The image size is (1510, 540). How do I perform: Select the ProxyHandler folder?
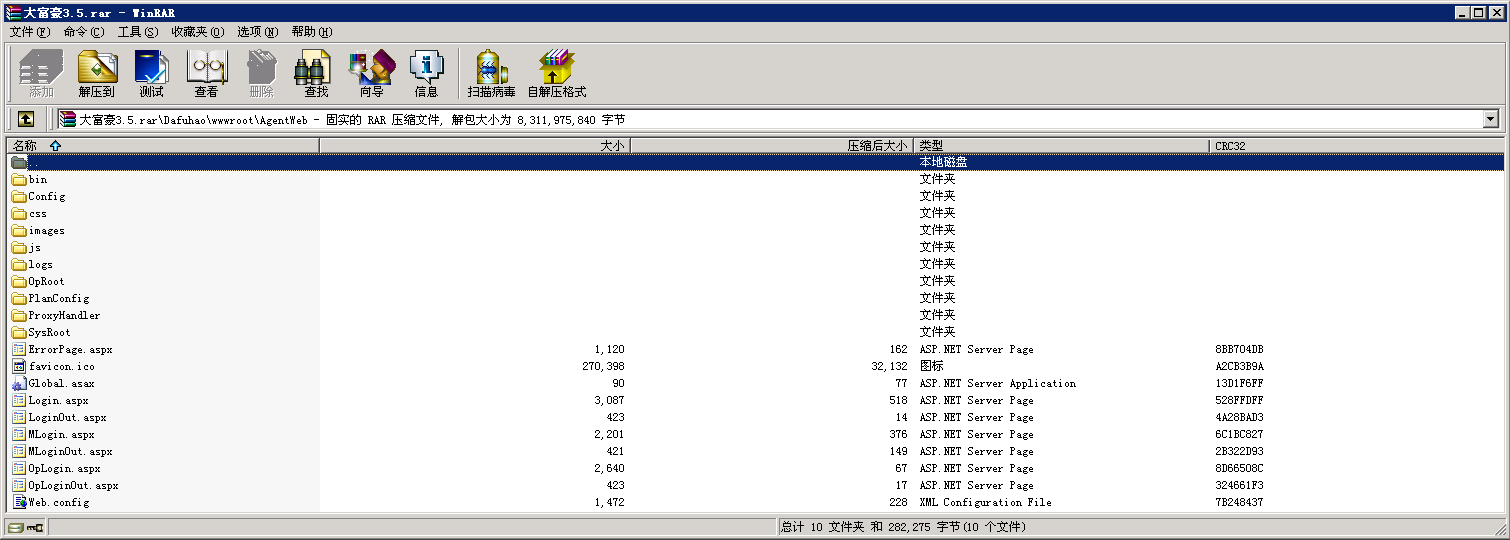[64, 316]
